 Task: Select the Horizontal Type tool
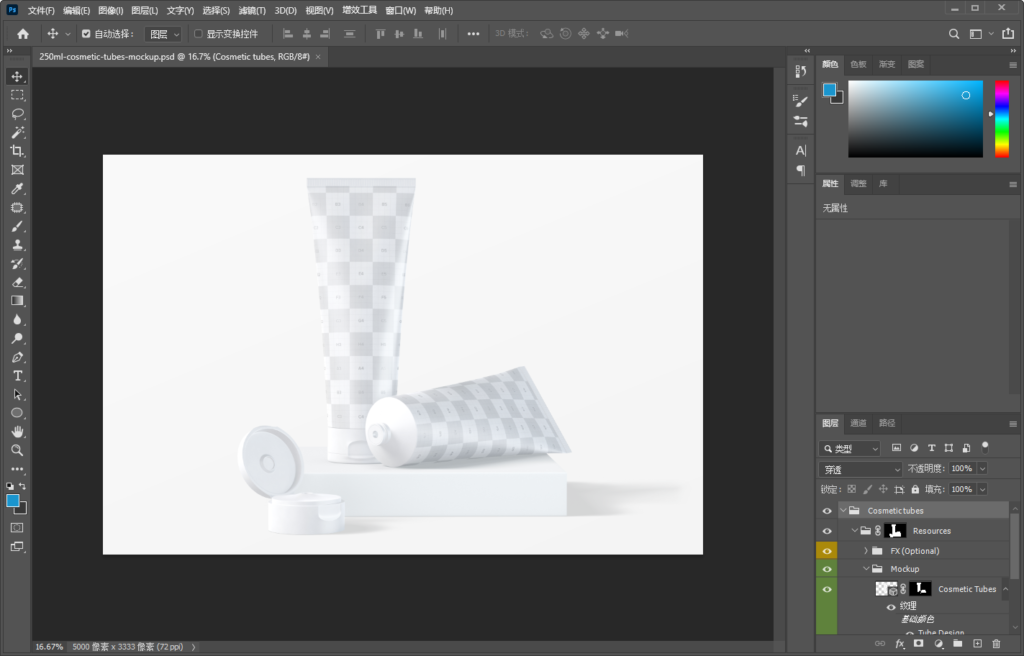(x=17, y=376)
